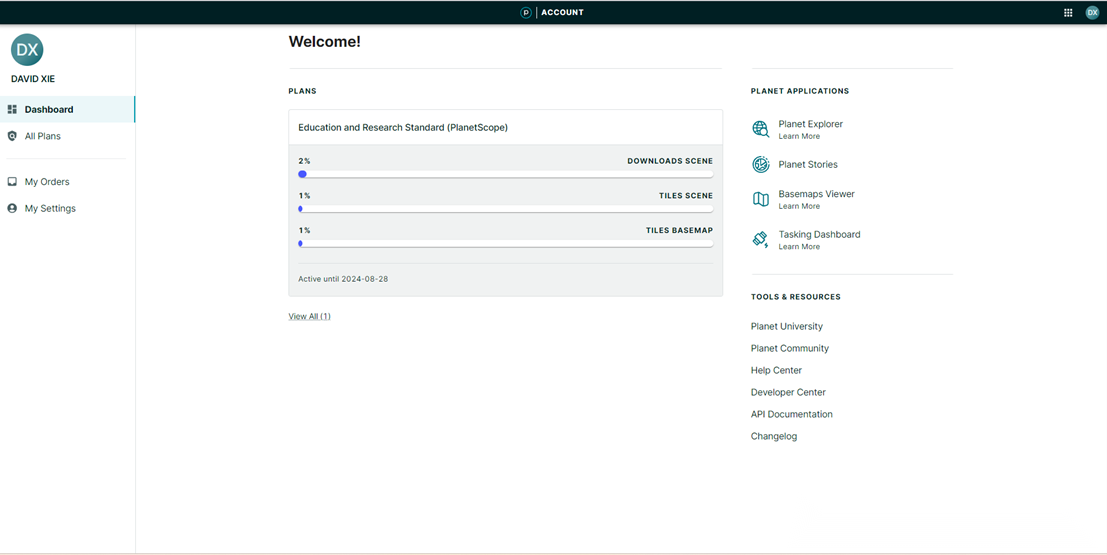This screenshot has height=555, width=1107.
Task: Open Planet Community link
Action: [790, 348]
